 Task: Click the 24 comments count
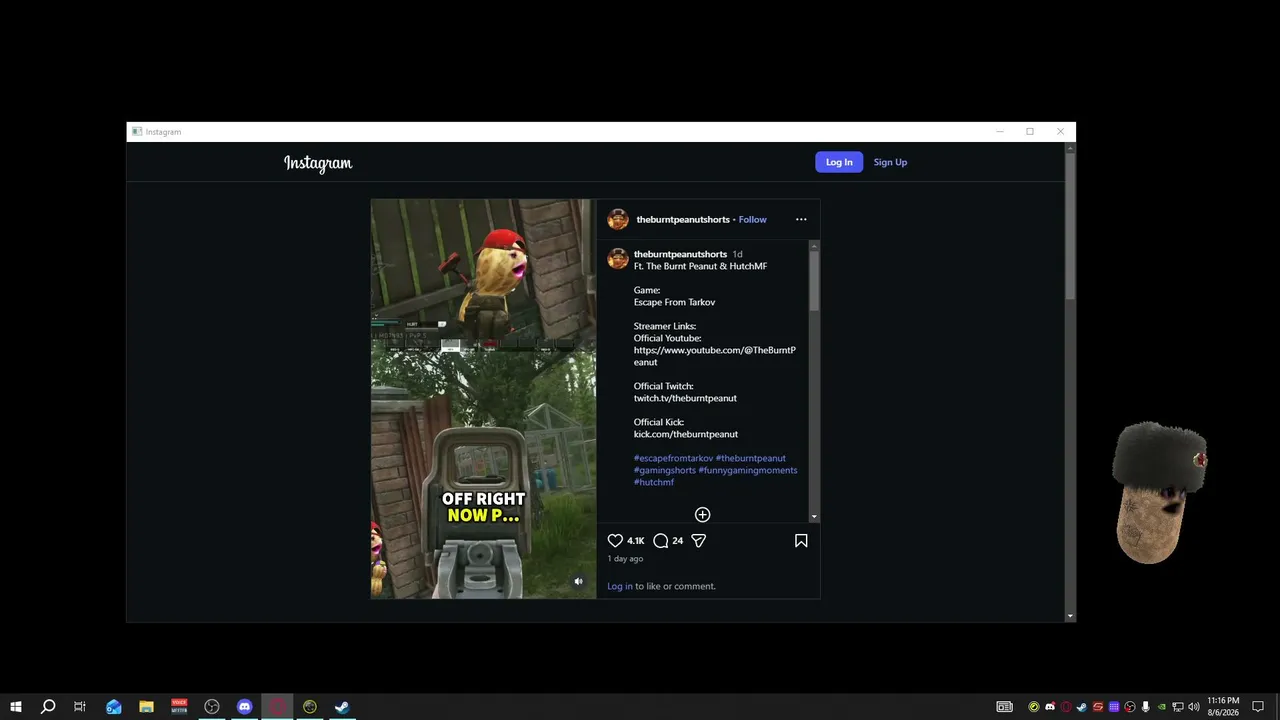678,541
